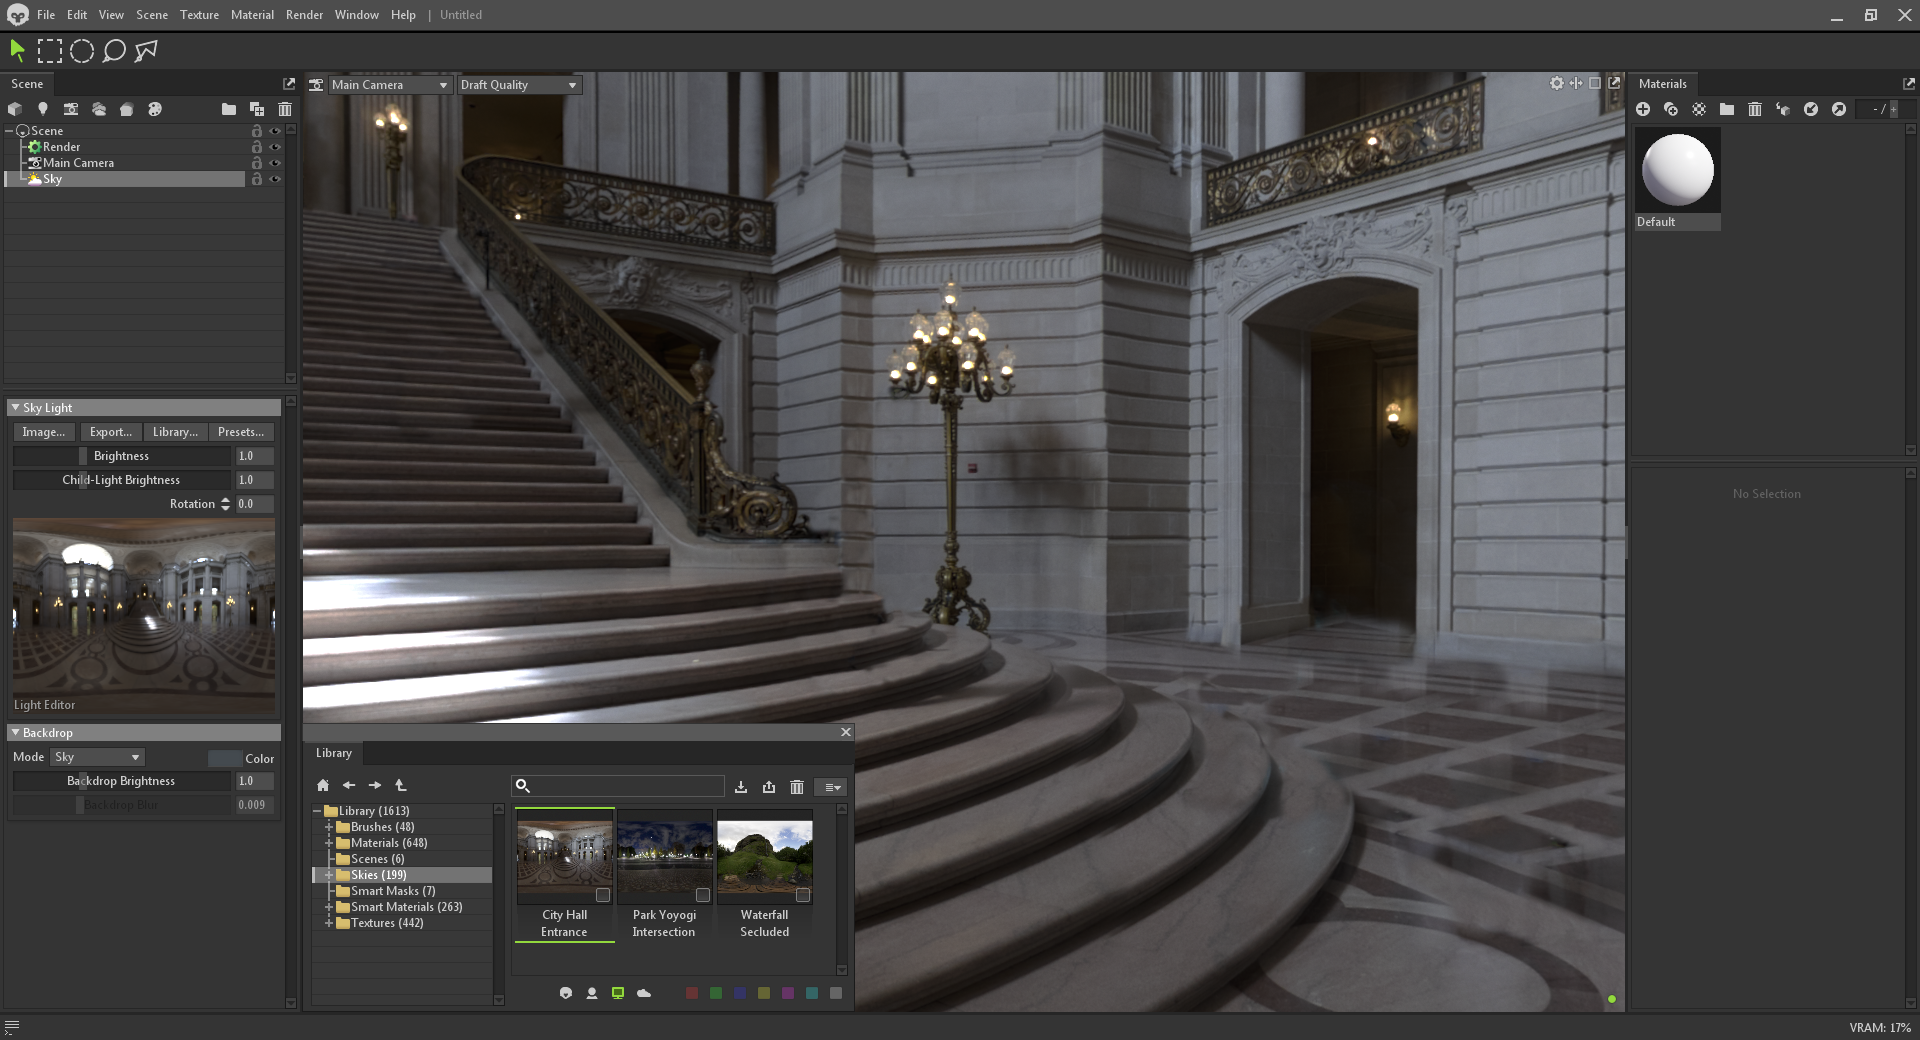The image size is (1920, 1040).
Task: Open viewport settings gear icon
Action: [1557, 84]
